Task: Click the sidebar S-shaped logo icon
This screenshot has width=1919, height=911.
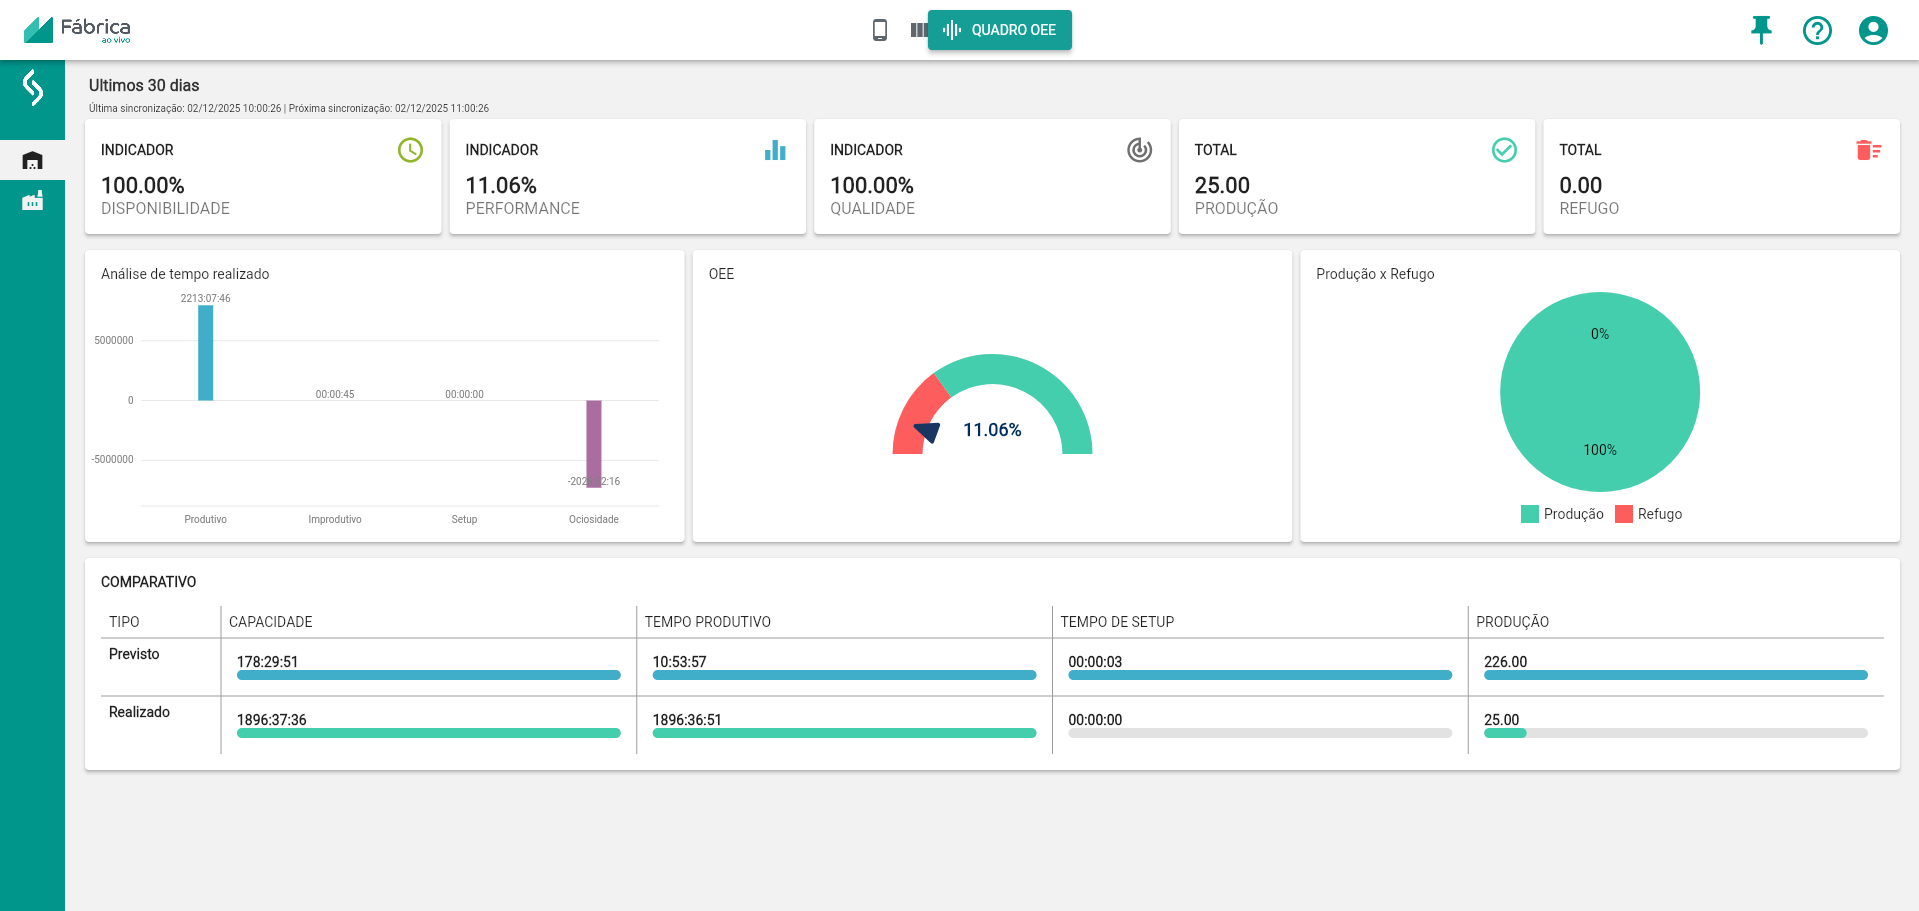Action: coord(32,88)
